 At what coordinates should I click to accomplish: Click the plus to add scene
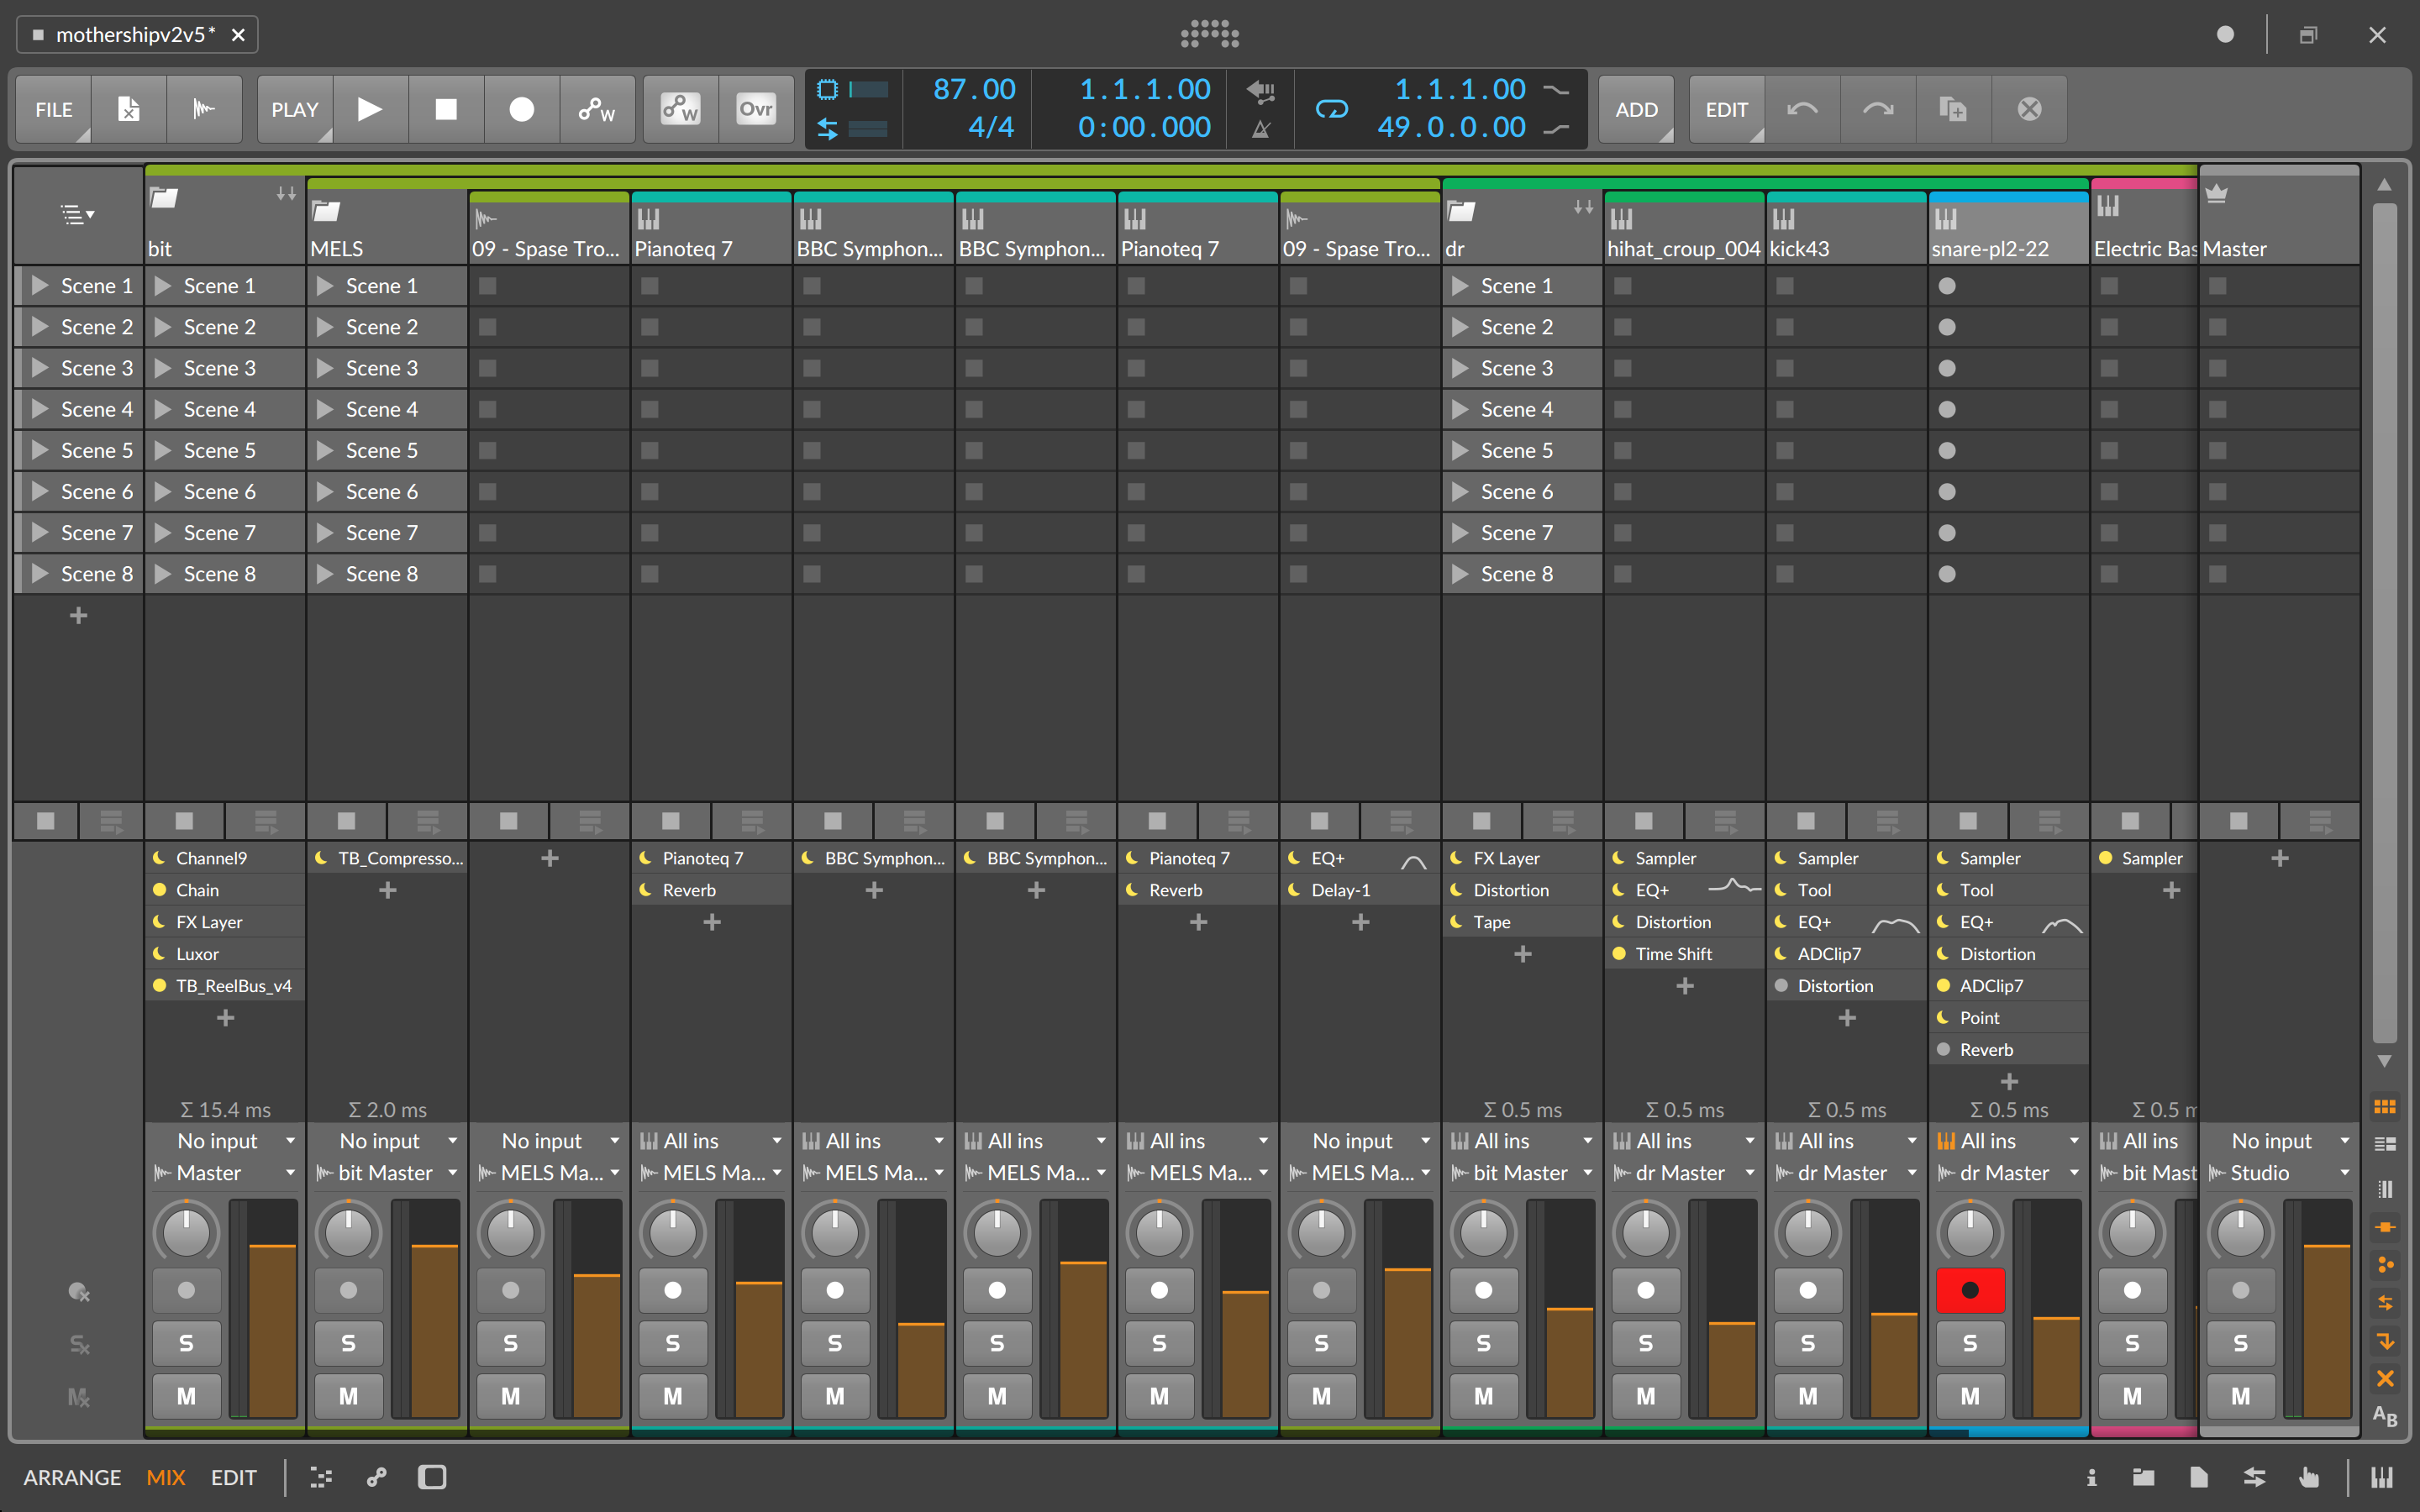tap(79, 615)
